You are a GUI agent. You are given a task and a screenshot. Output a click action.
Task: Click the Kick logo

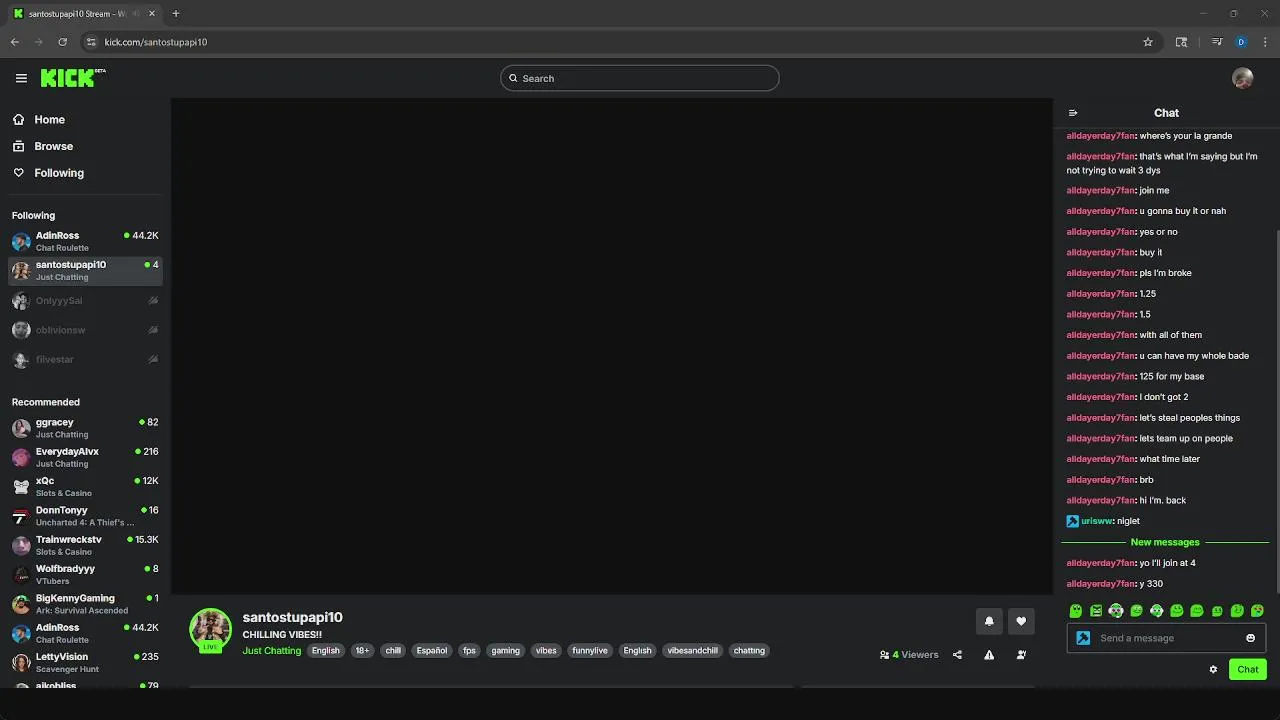pos(72,77)
